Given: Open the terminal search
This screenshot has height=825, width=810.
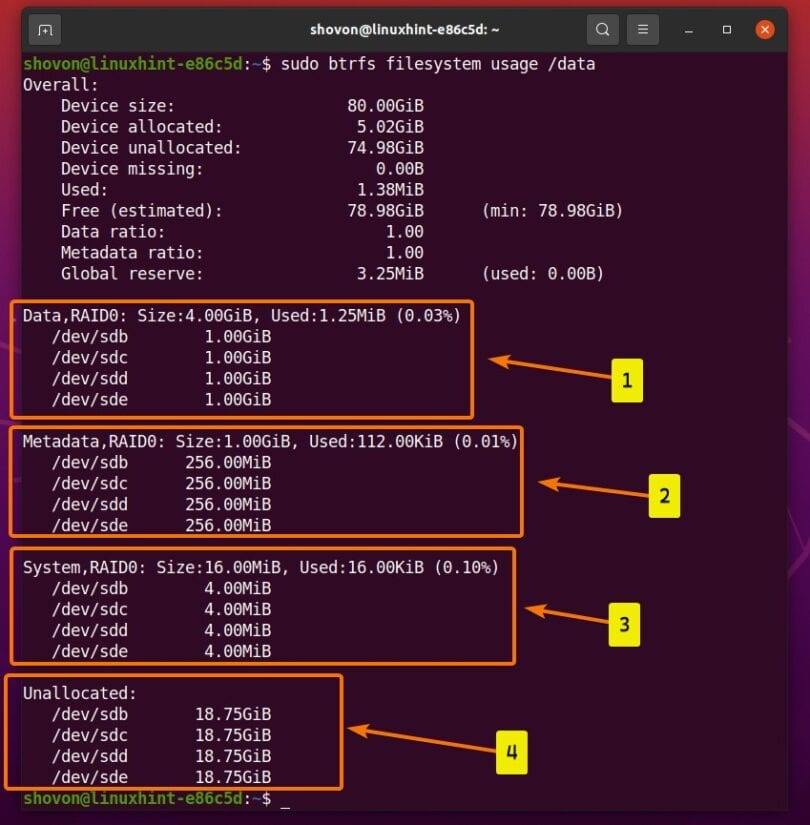Looking at the screenshot, I should click(x=602, y=29).
